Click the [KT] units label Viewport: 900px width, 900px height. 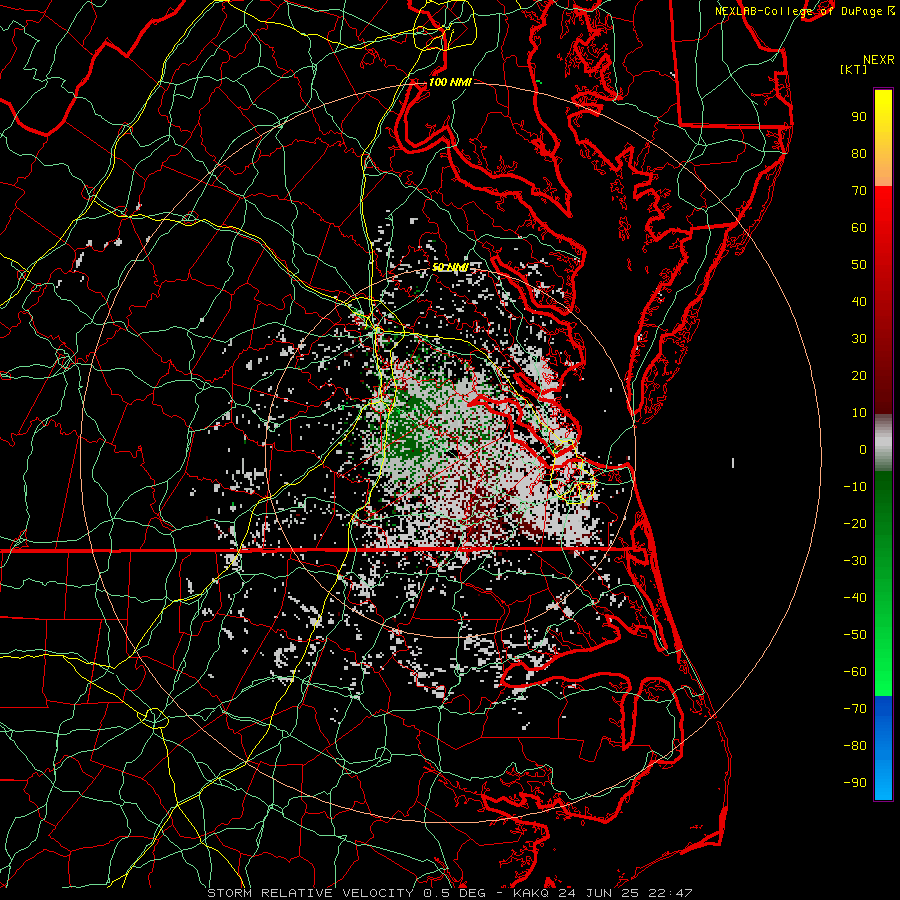(x=853, y=69)
